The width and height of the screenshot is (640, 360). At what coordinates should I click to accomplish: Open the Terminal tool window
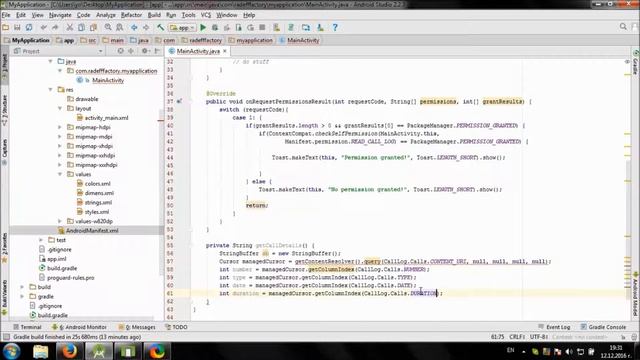click(x=27, y=327)
